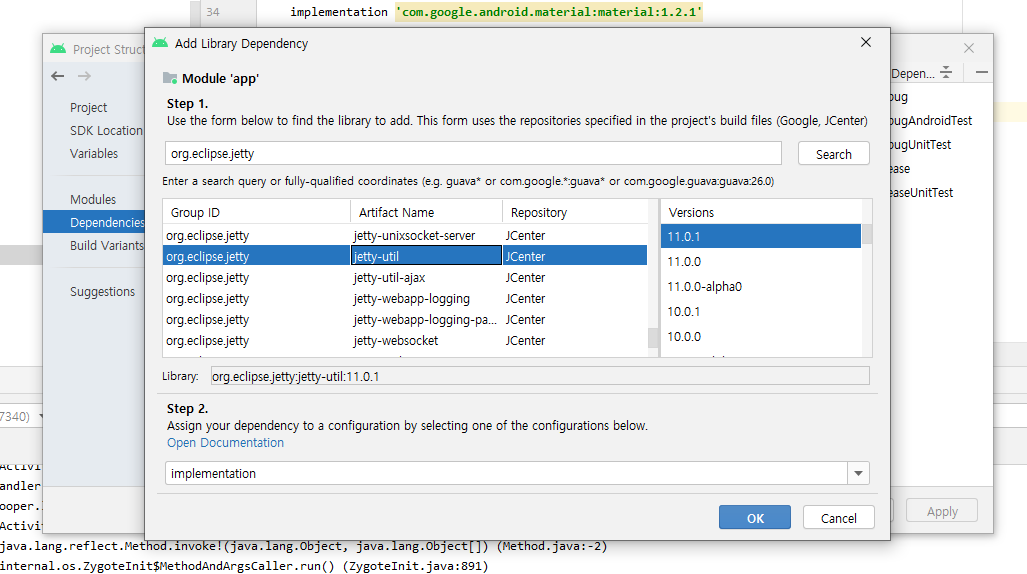The image size is (1027, 574).
Task: Sort by the Repository column header
Action: [x=575, y=212]
